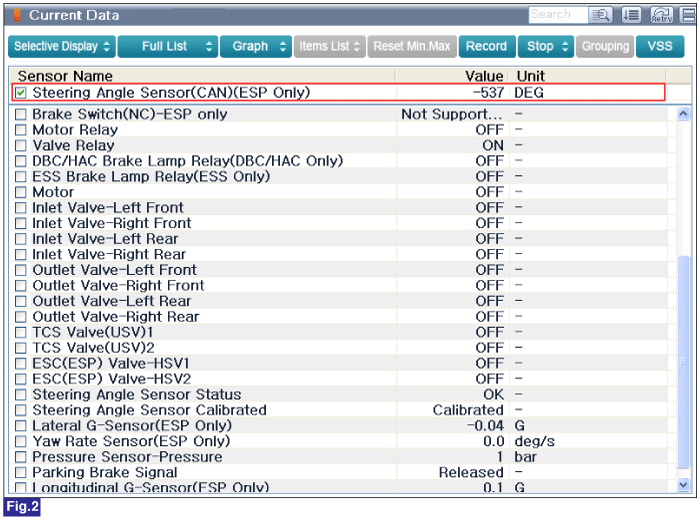Check ESC(ESP) Valve-HSV1 checkbox
This screenshot has width=700, height=520.
point(21,363)
